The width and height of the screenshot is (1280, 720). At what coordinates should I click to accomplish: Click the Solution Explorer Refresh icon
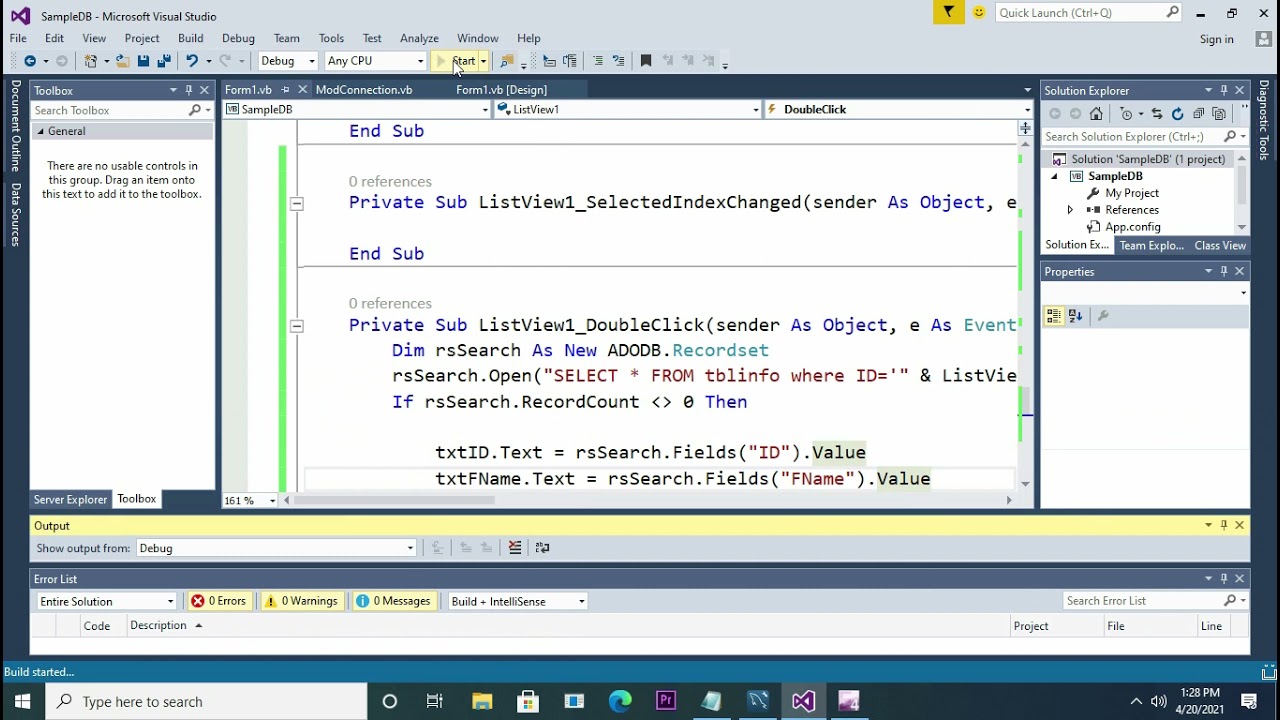pyautogui.click(x=1177, y=114)
